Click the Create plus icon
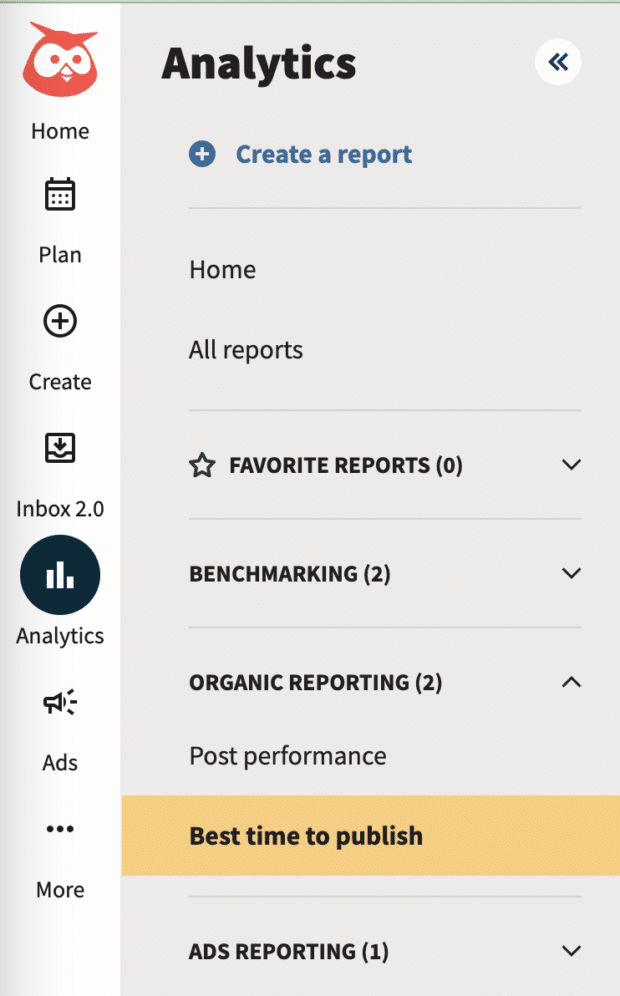 point(59,321)
